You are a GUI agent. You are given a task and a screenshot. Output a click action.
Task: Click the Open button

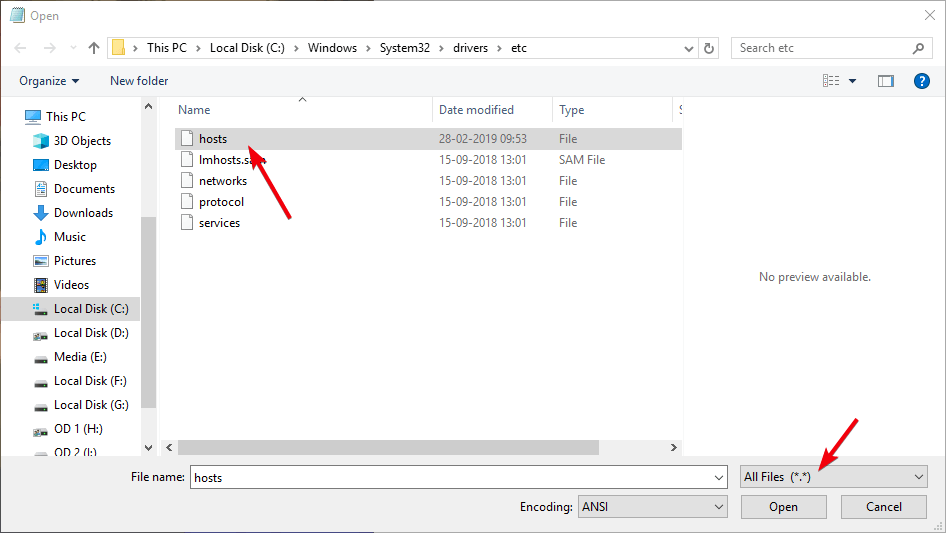pyautogui.click(x=783, y=507)
